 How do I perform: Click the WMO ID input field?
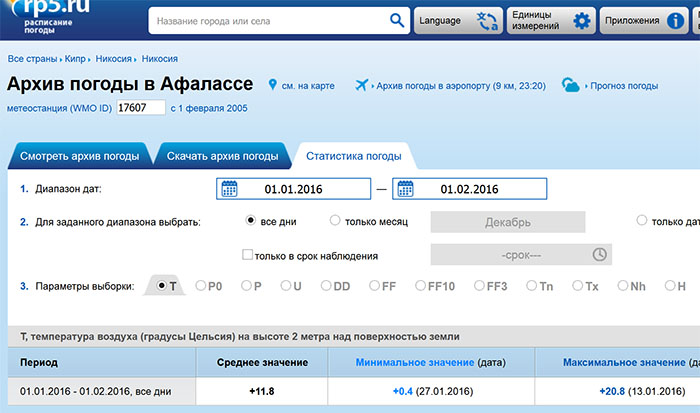[140, 108]
